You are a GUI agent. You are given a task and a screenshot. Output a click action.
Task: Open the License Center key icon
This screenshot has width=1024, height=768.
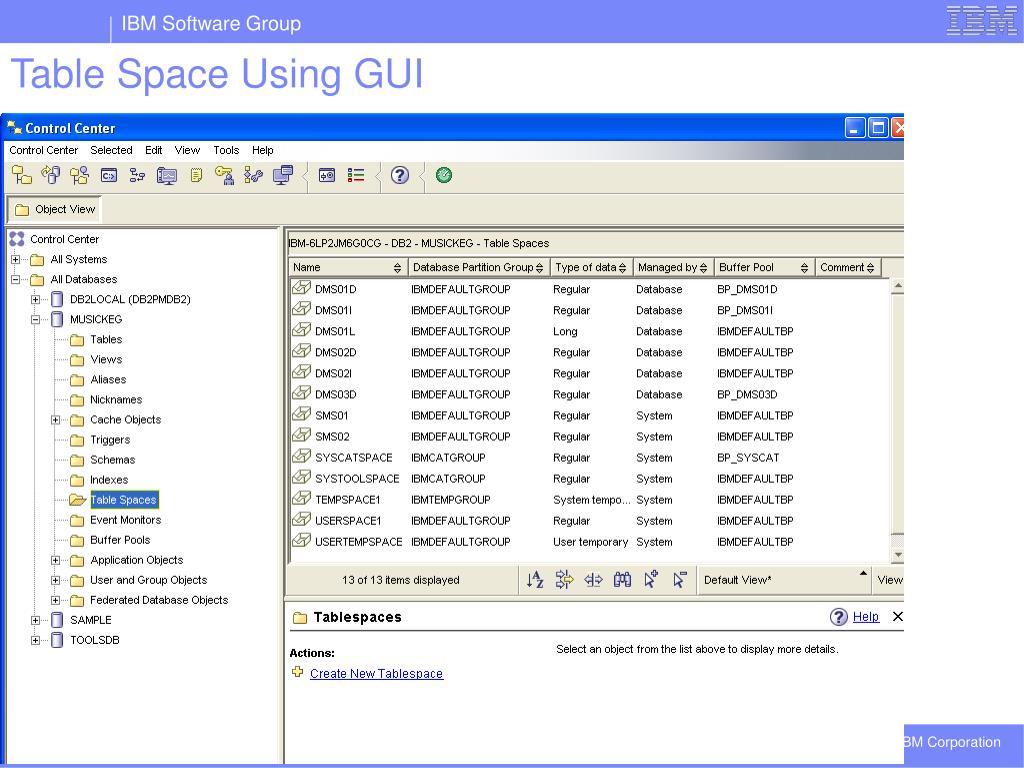(224, 175)
